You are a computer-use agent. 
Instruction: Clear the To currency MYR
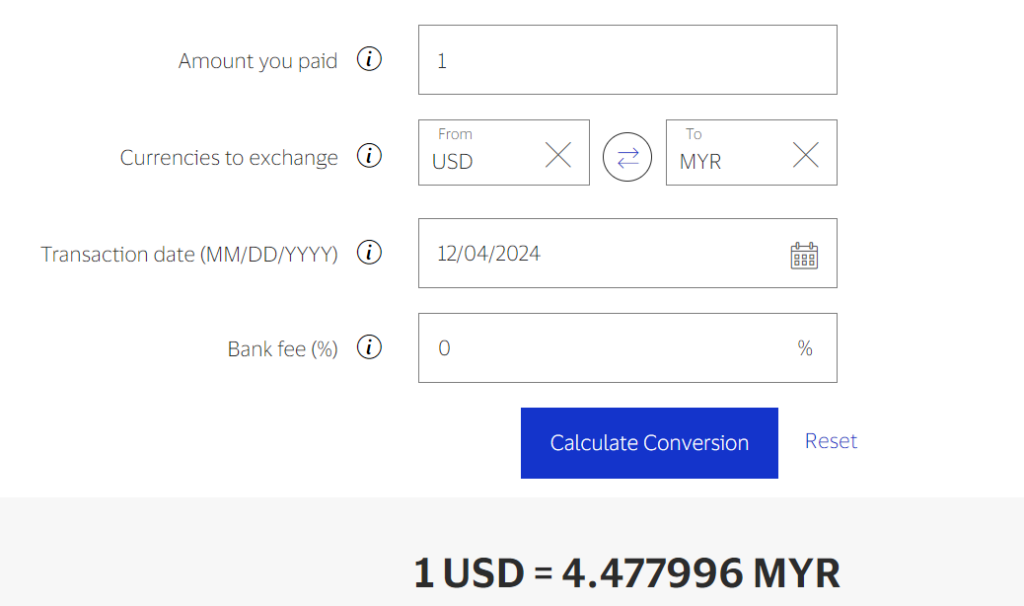(805, 154)
